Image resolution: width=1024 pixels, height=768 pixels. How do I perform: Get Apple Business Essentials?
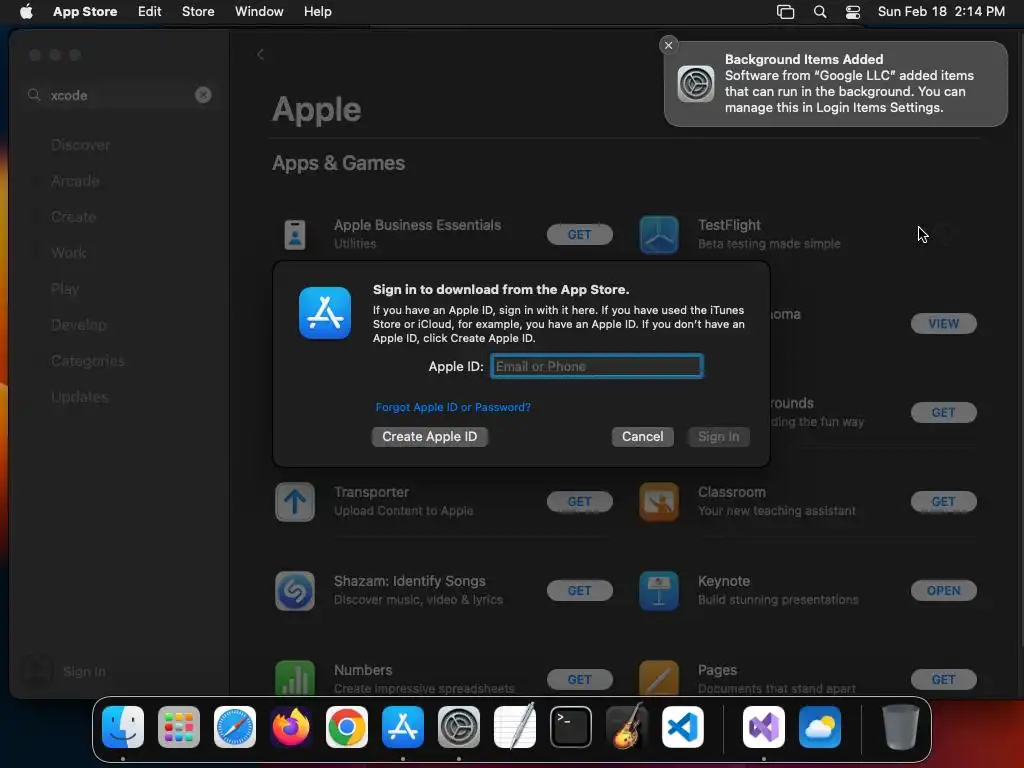579,234
